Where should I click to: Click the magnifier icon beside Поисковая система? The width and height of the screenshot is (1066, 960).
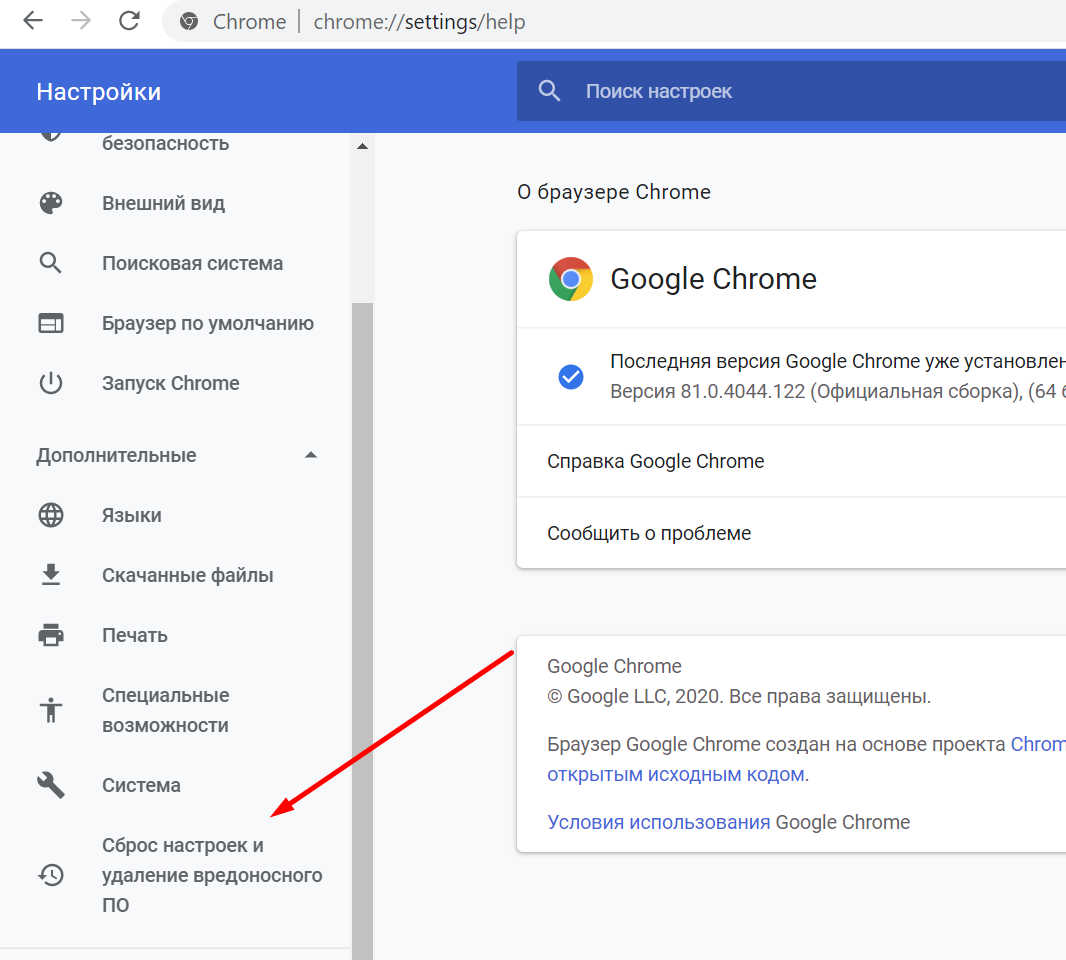pyautogui.click(x=51, y=264)
